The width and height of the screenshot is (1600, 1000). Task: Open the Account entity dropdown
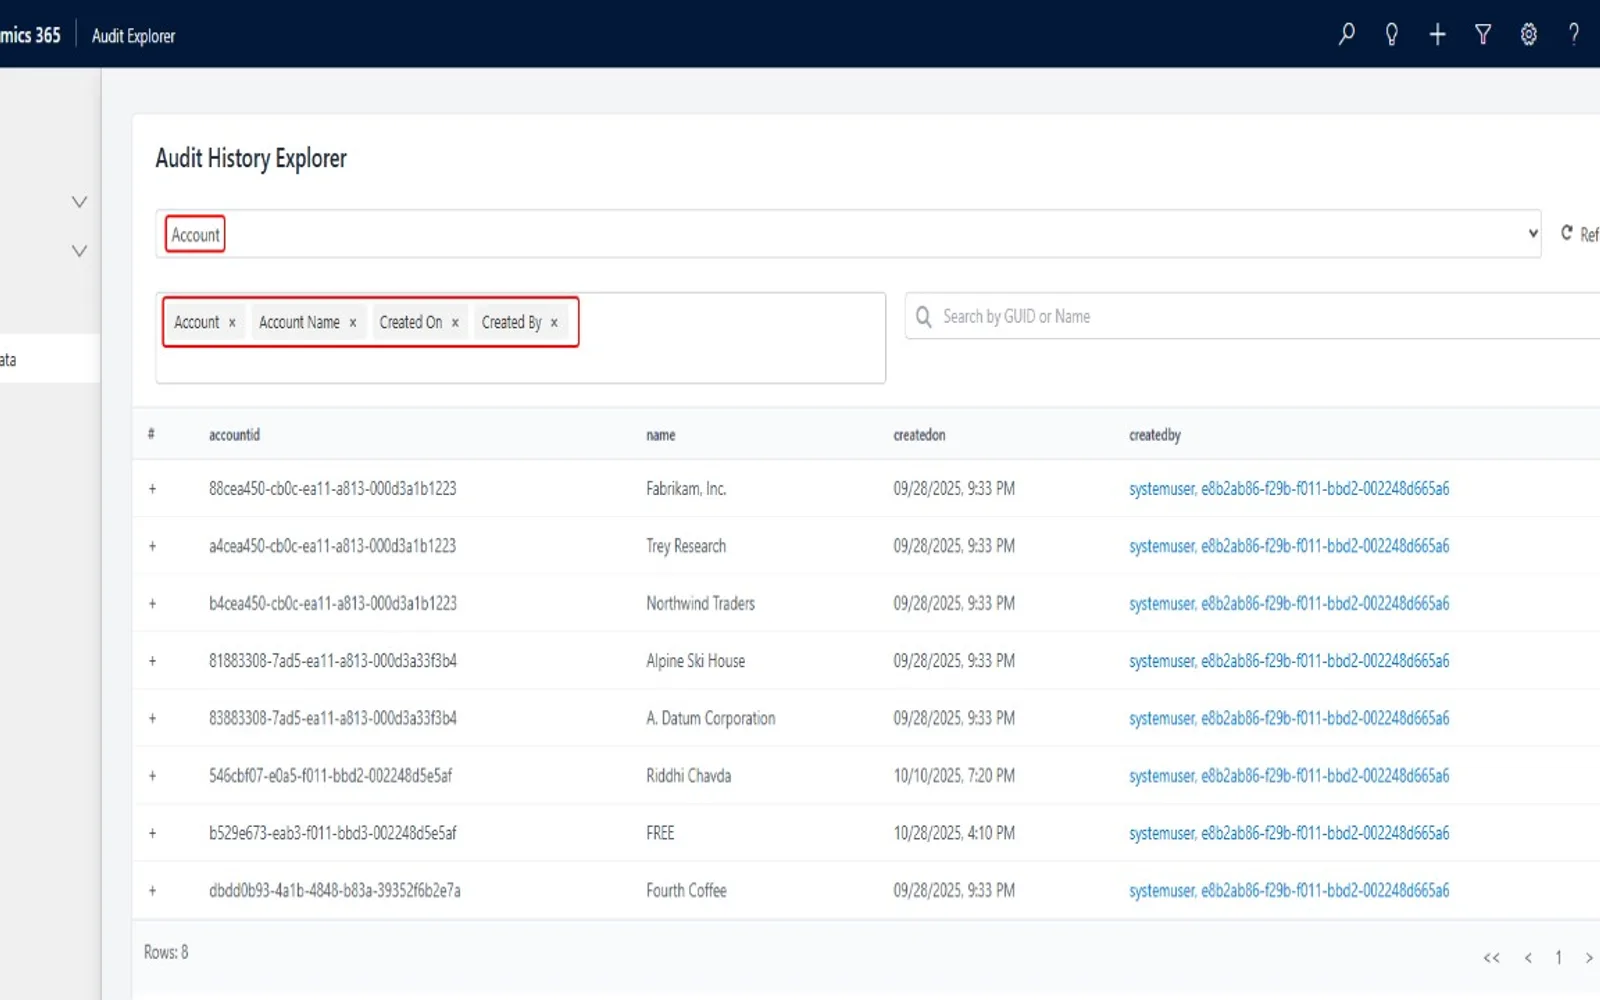pyautogui.click(x=848, y=234)
